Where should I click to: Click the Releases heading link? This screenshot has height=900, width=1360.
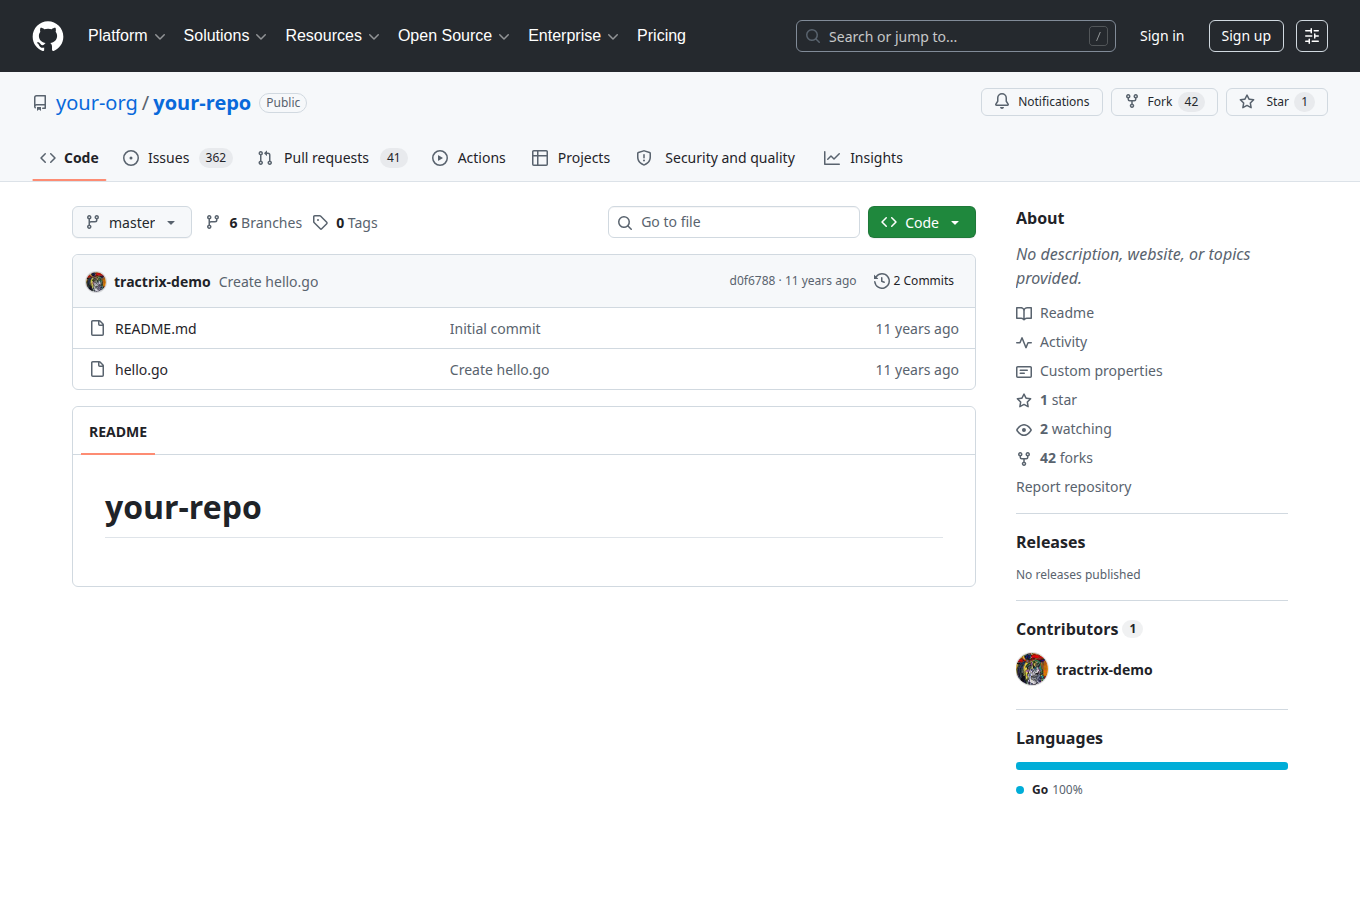coord(1050,542)
